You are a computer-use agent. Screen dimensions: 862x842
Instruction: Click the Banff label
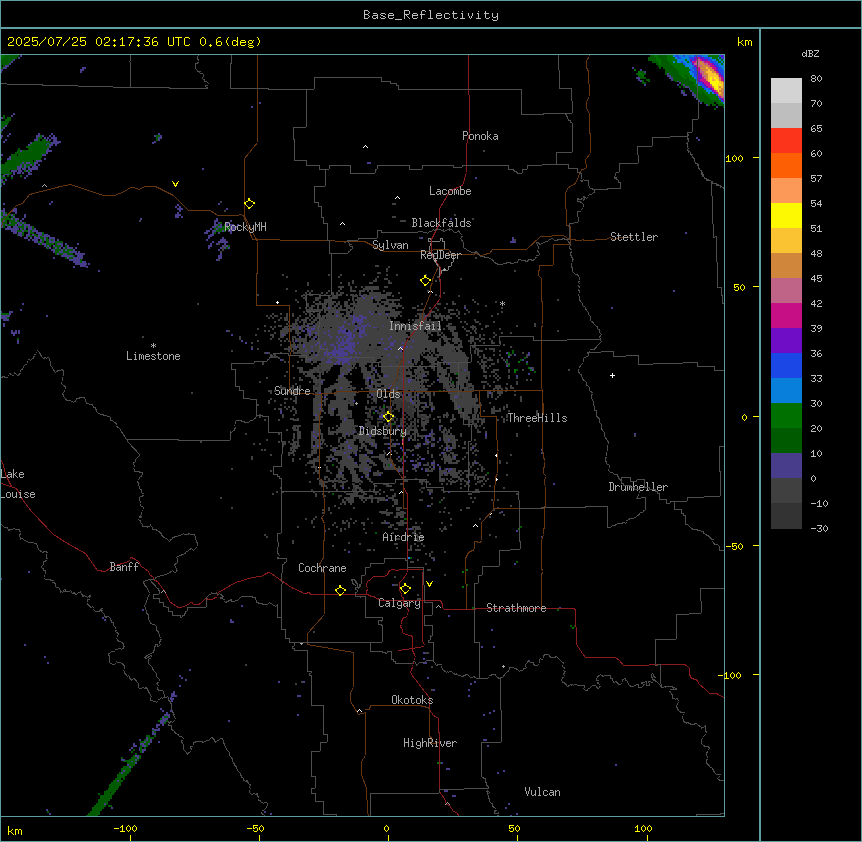(124, 567)
